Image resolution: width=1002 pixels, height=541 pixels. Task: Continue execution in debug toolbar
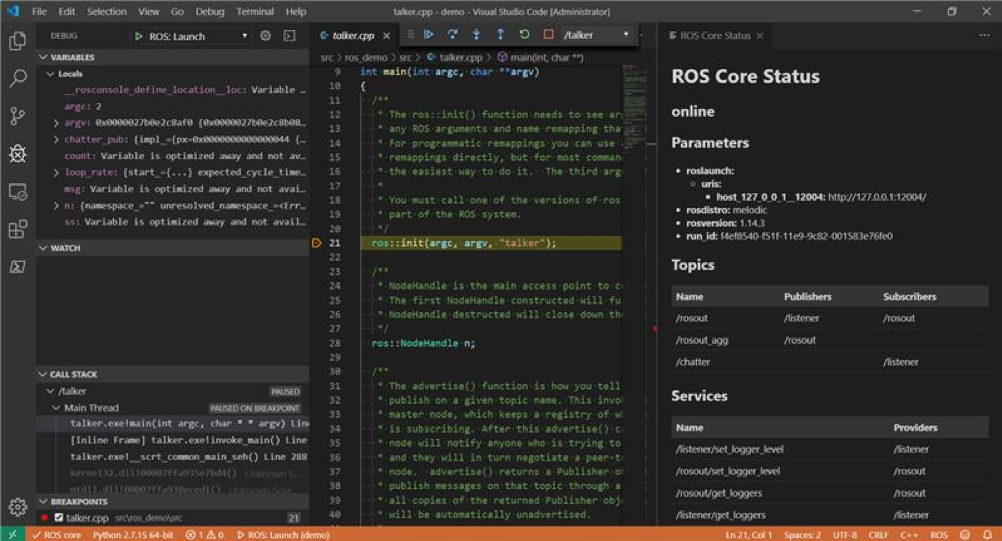click(x=429, y=34)
